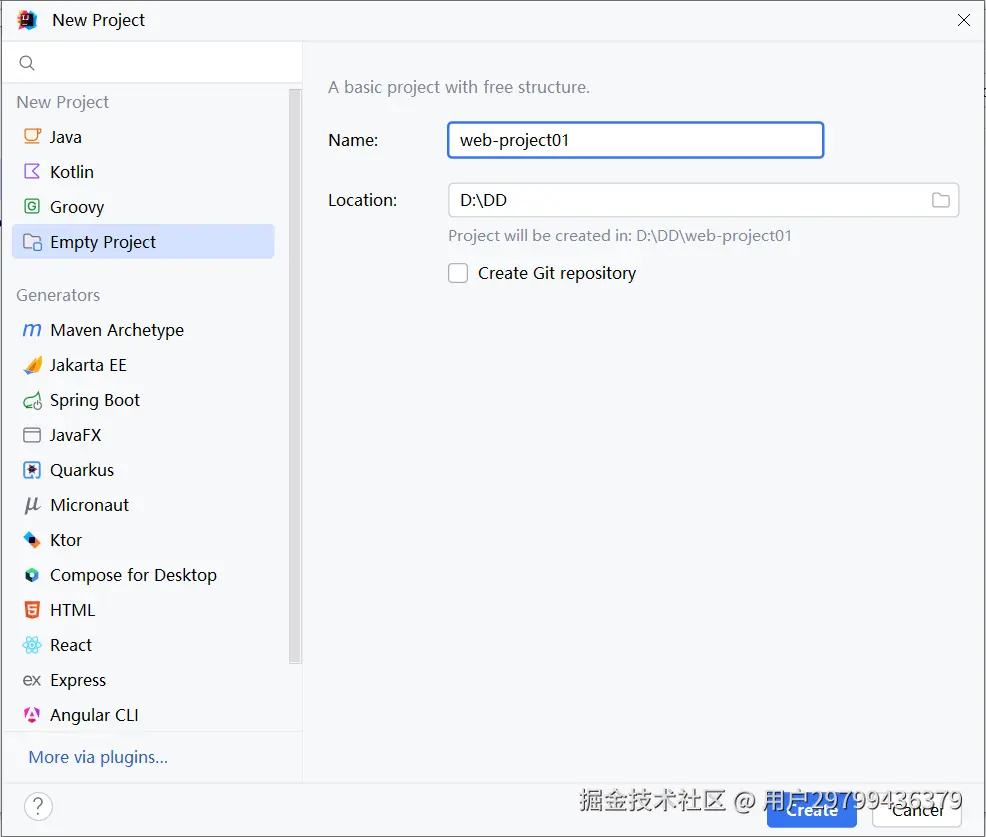This screenshot has width=986, height=837.
Task: Click the Angular CLI icon
Action: (32, 715)
